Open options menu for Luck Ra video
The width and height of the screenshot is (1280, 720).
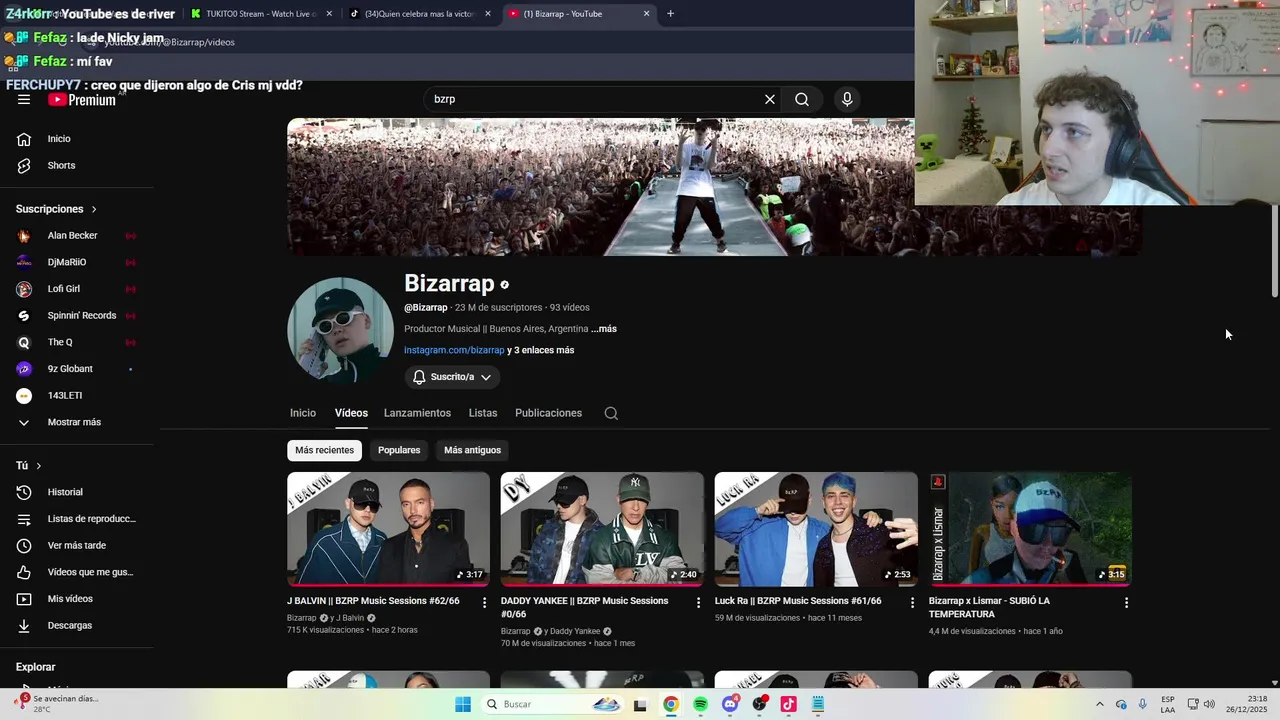tap(912, 603)
